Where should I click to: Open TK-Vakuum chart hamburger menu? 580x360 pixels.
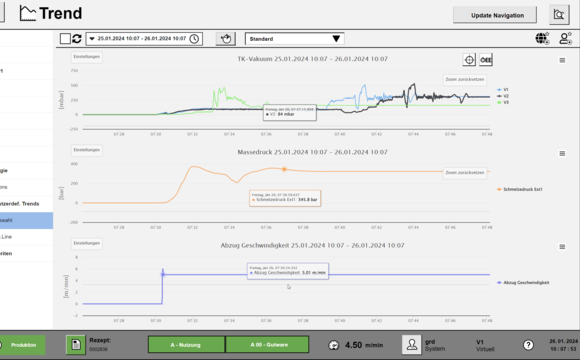[562, 60]
